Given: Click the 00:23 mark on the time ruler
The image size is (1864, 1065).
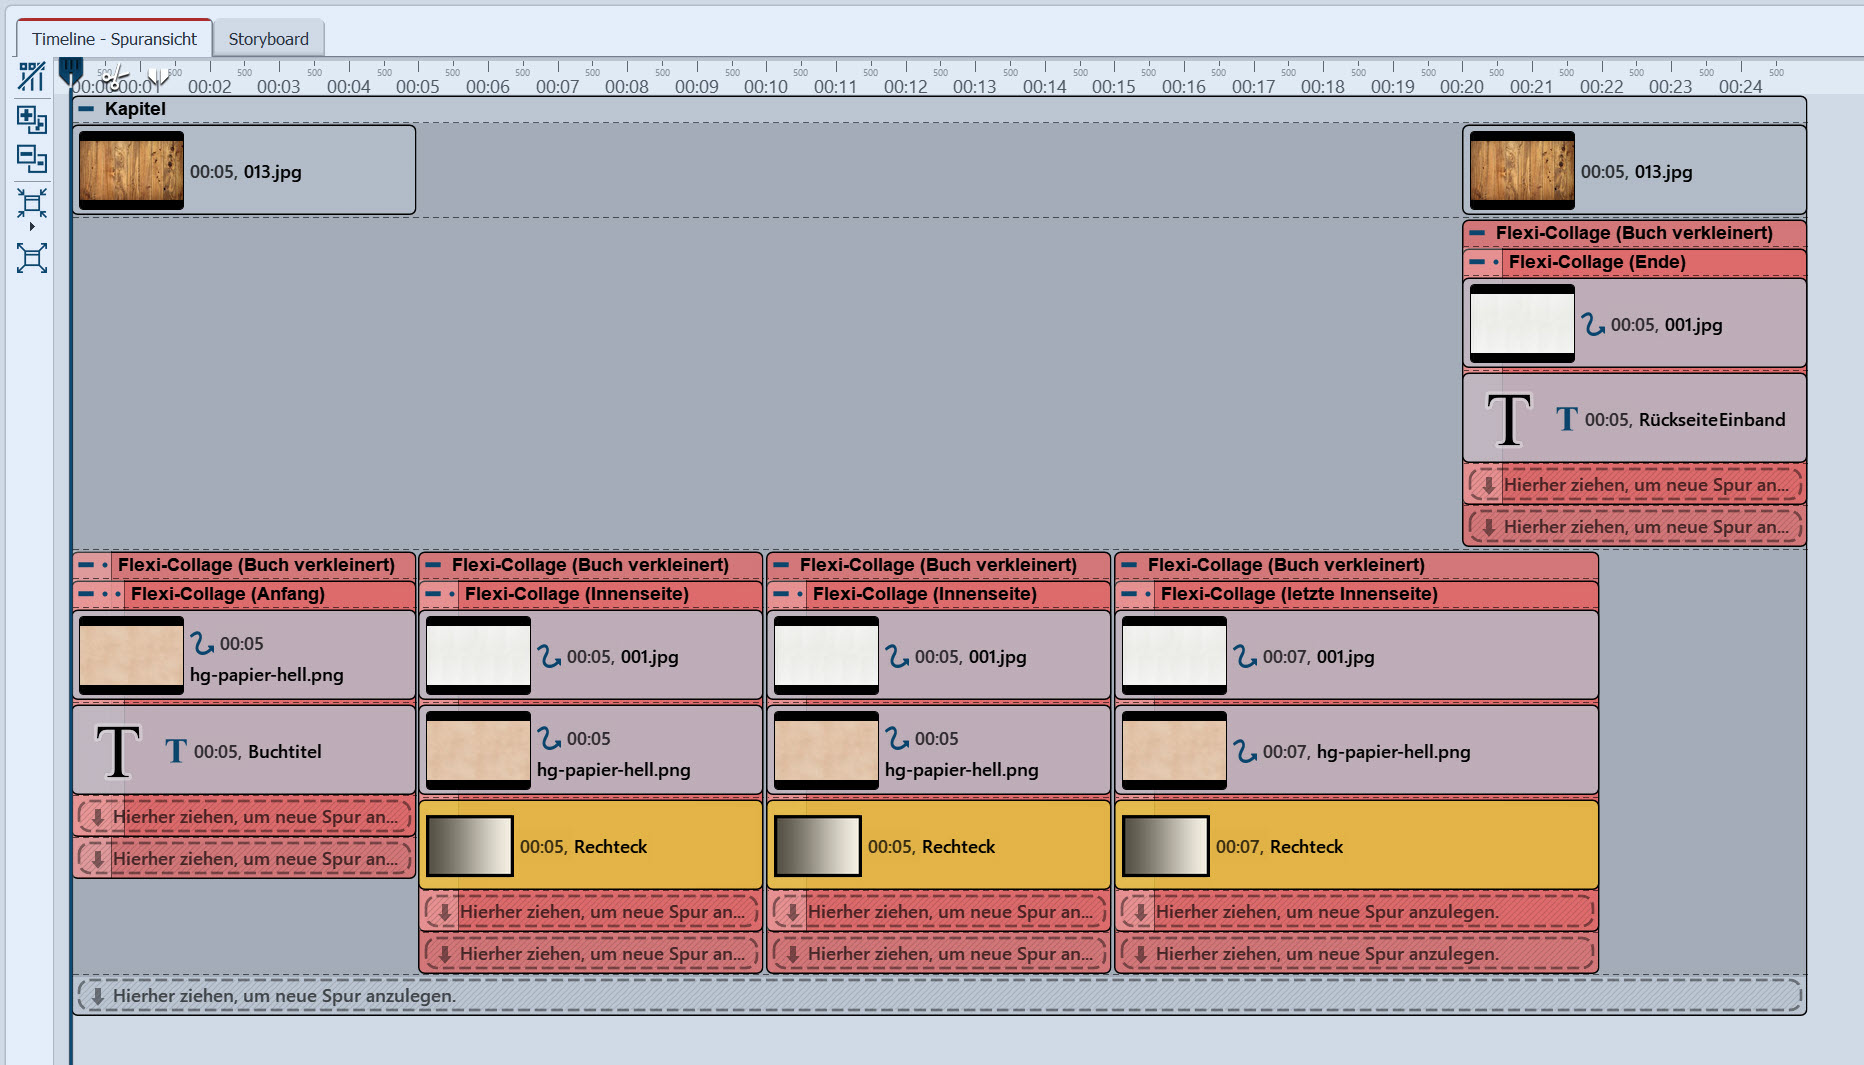Looking at the screenshot, I should point(1670,86).
